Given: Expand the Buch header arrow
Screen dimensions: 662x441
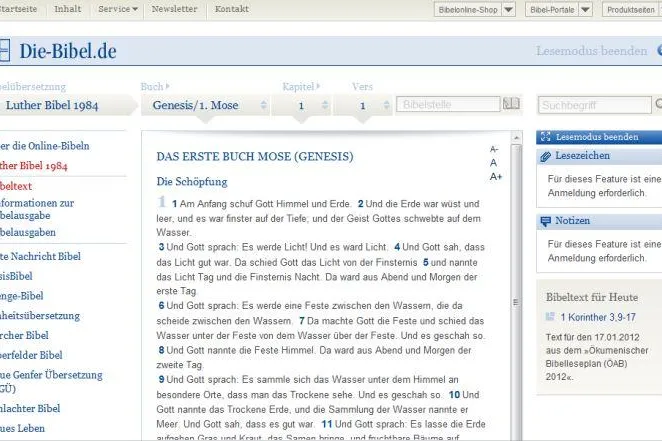Looking at the screenshot, I should point(168,86).
